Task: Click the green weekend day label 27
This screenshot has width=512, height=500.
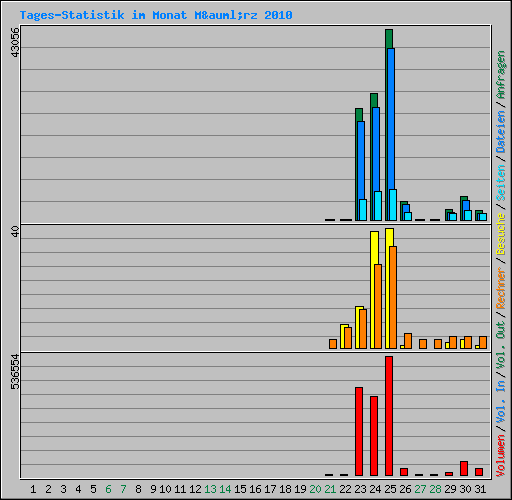Action: pos(420,489)
